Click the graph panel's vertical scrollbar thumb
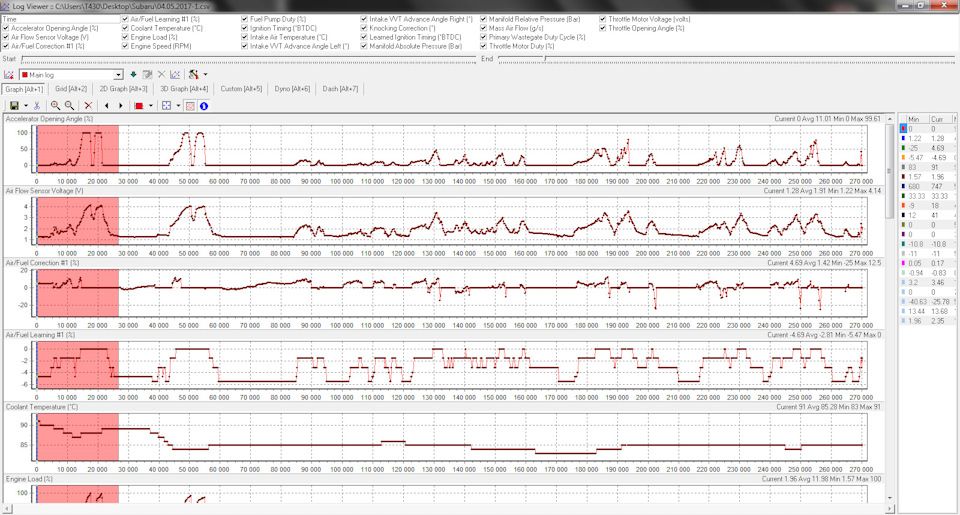Screen dimensions: 960x515 coord(890,171)
